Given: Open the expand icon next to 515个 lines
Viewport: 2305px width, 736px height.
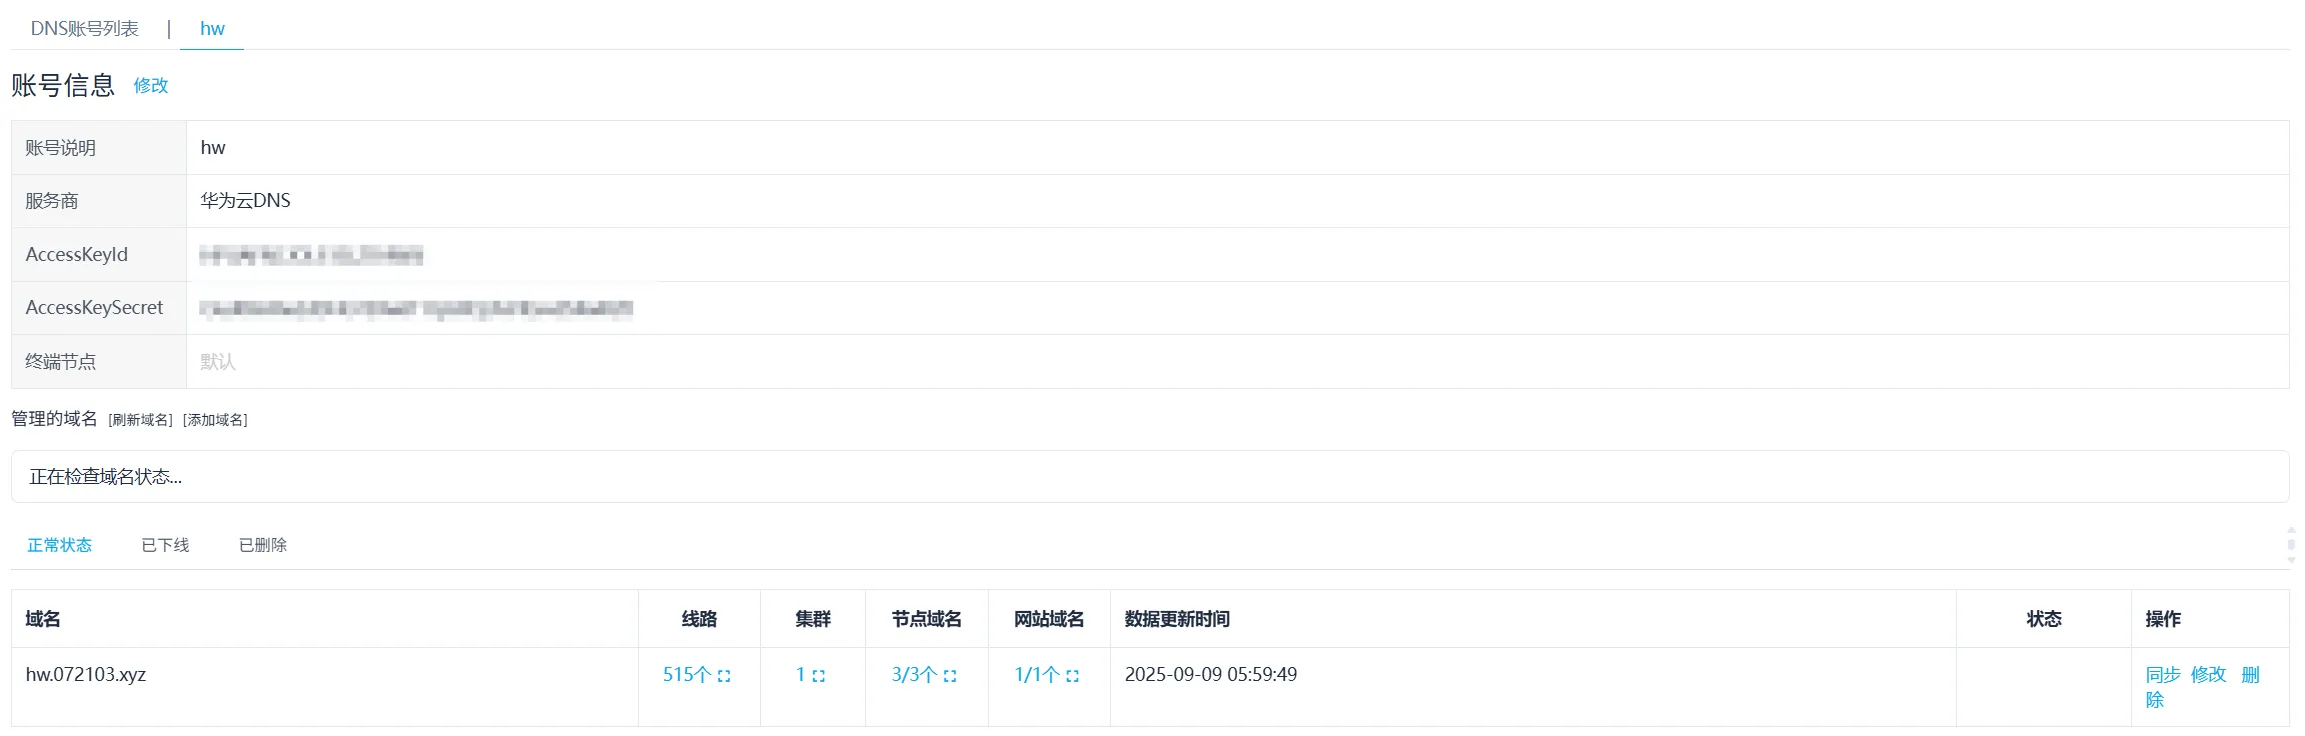Looking at the screenshot, I should pyautogui.click(x=724, y=676).
